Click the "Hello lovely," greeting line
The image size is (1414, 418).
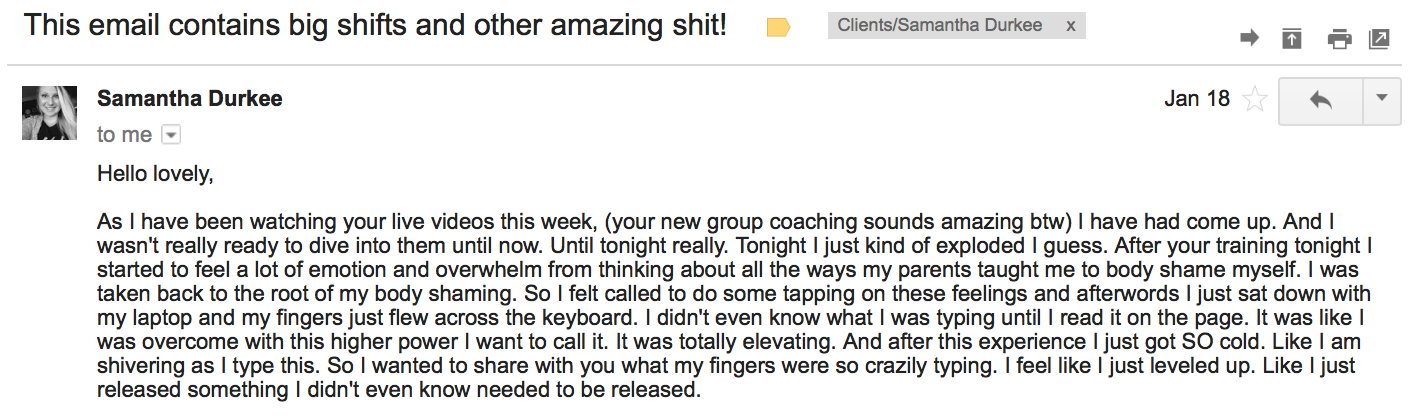click(x=155, y=173)
